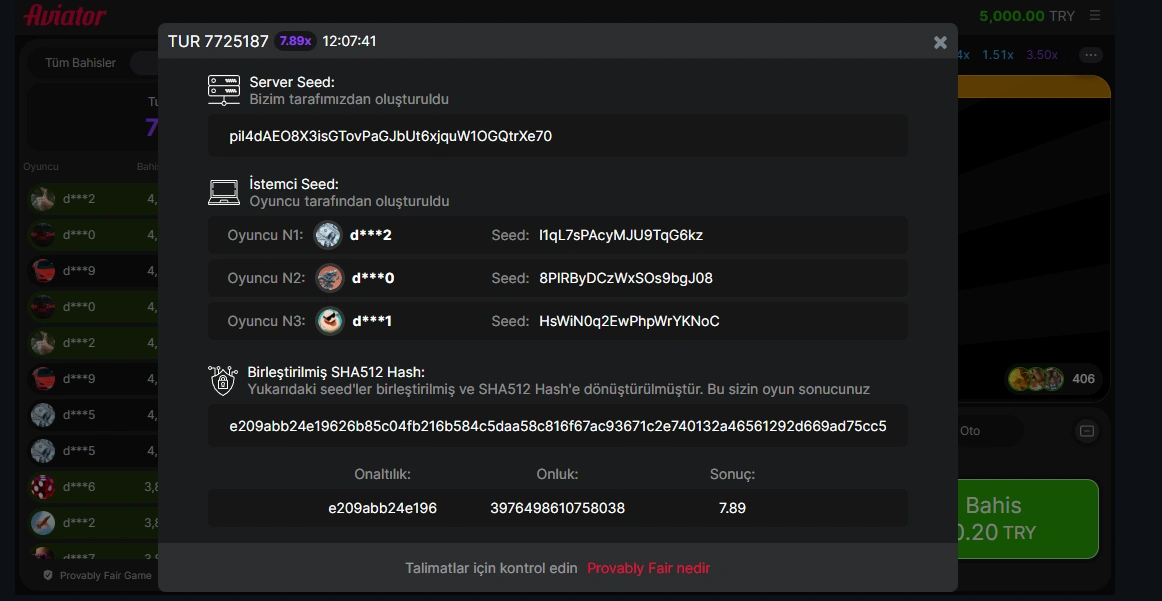Open the hamburger menu beside the TRY balance
The height and width of the screenshot is (601, 1162).
coord(1095,16)
